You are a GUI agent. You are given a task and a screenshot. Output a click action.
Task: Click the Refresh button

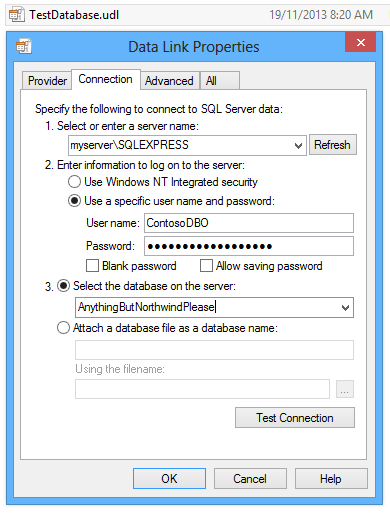click(x=333, y=145)
